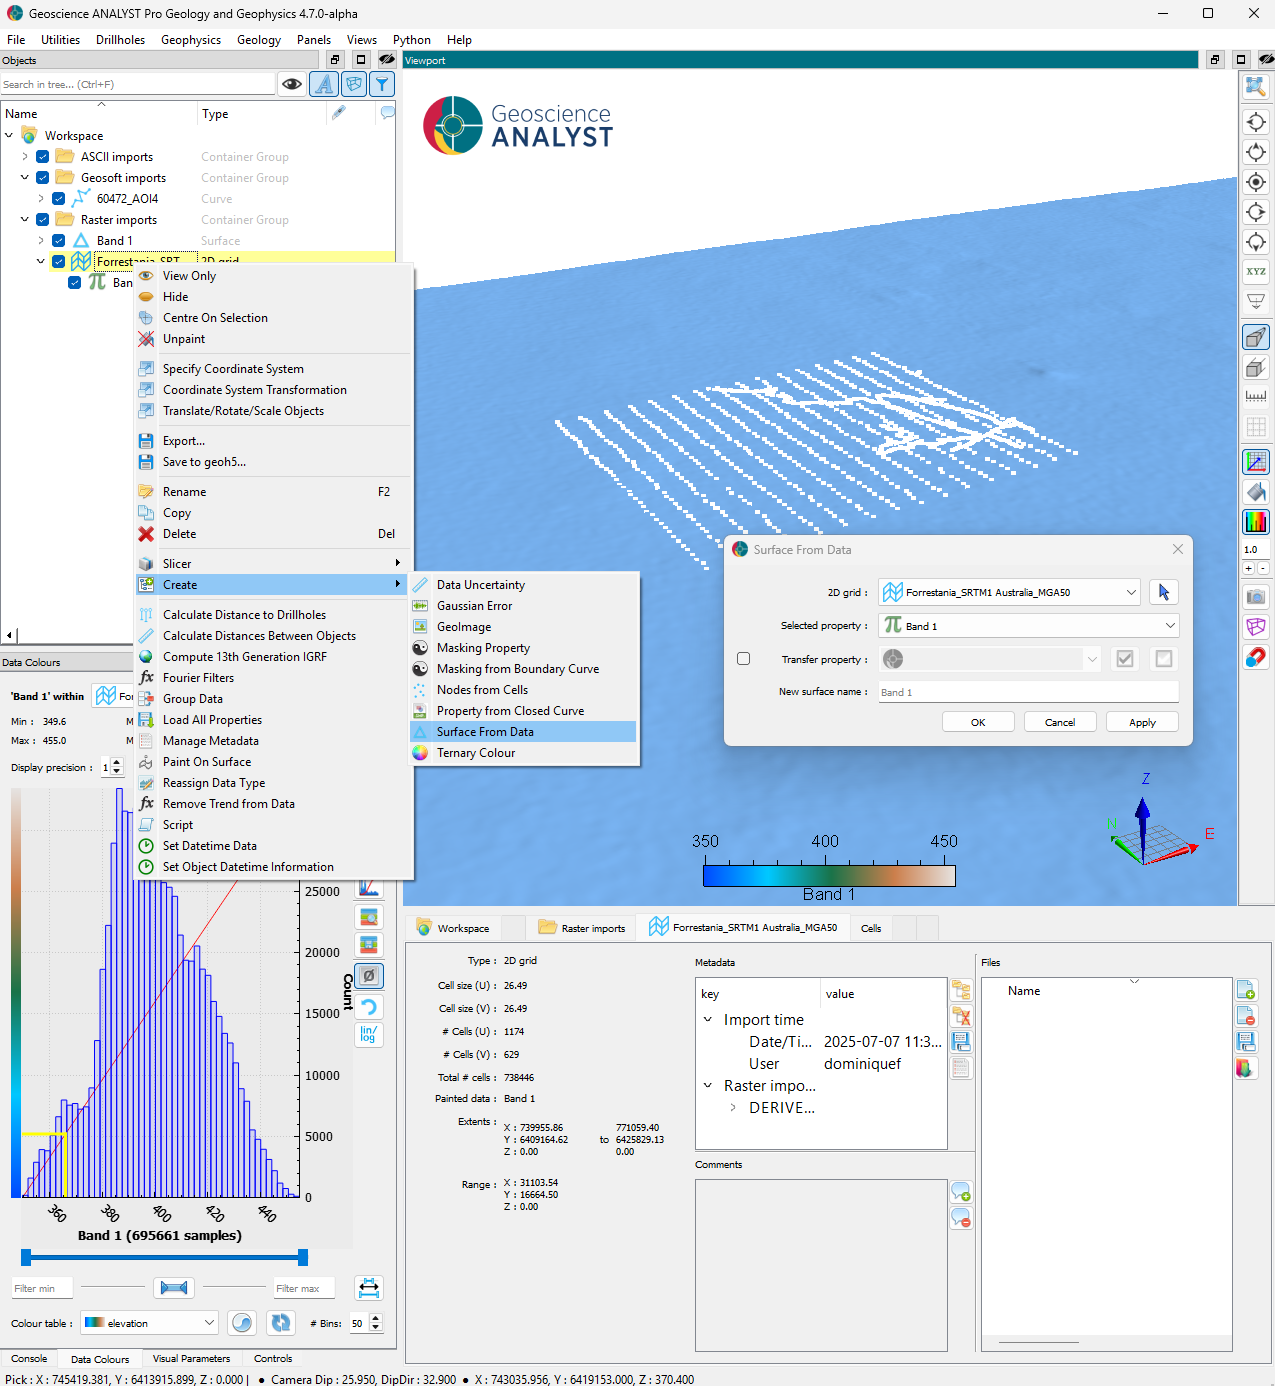Switch to the Visual Parameters tab

click(191, 1359)
